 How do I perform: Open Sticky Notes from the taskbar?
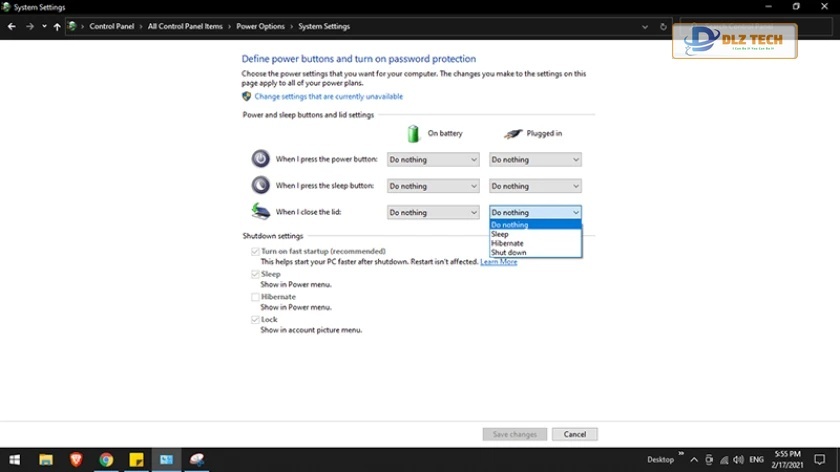point(136,460)
